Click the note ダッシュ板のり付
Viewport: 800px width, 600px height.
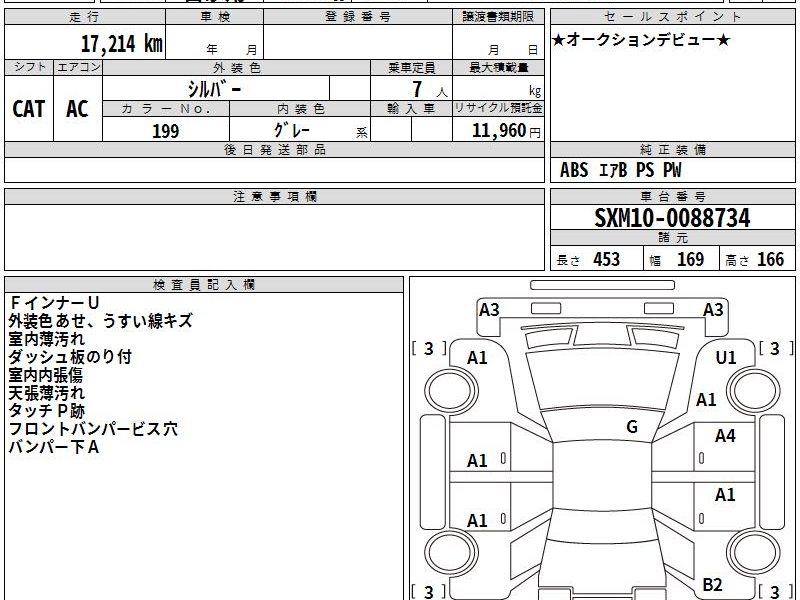pyautogui.click(x=70, y=357)
